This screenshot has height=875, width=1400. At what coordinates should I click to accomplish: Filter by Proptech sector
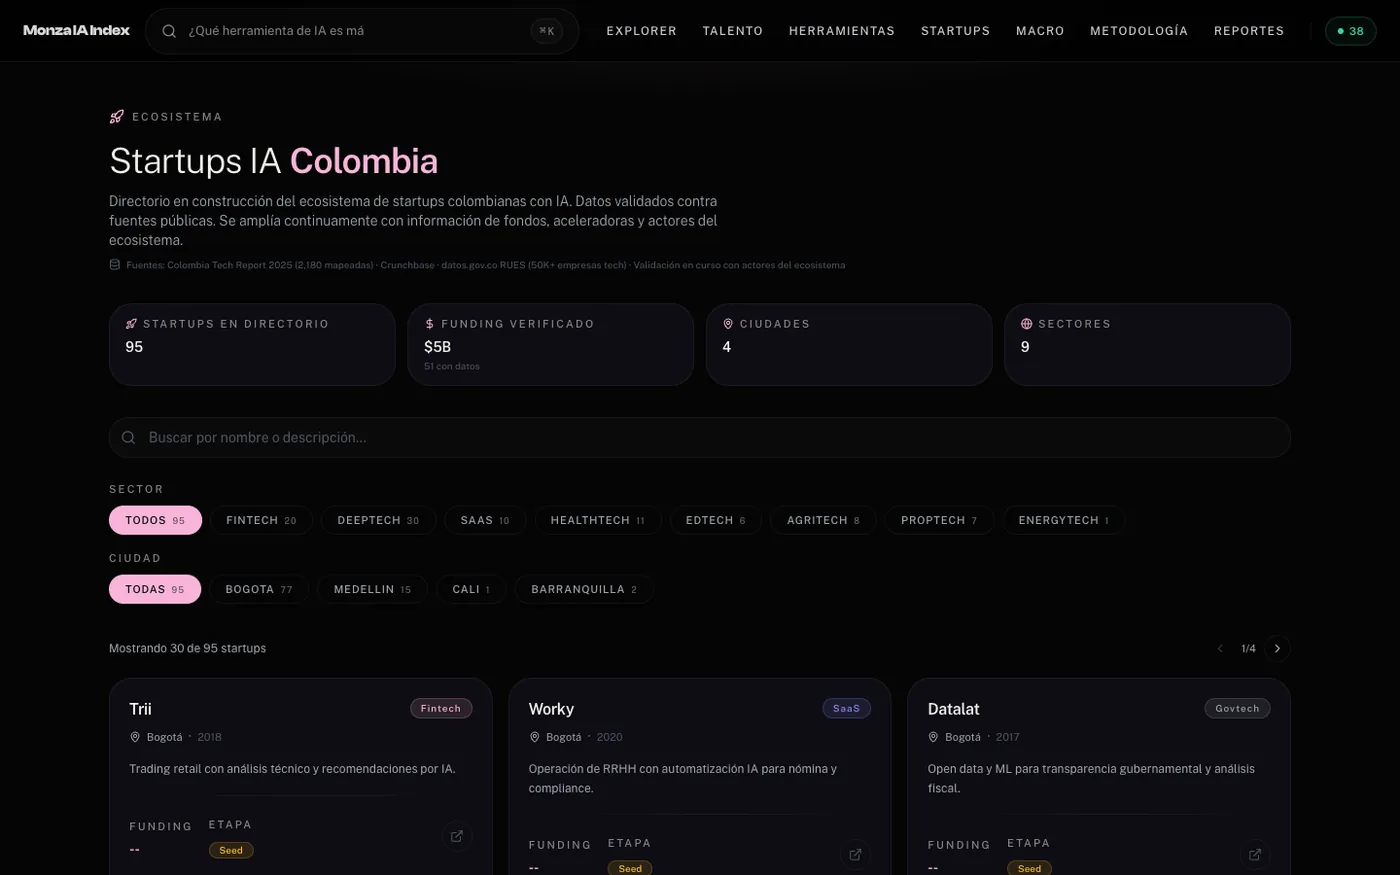point(938,520)
